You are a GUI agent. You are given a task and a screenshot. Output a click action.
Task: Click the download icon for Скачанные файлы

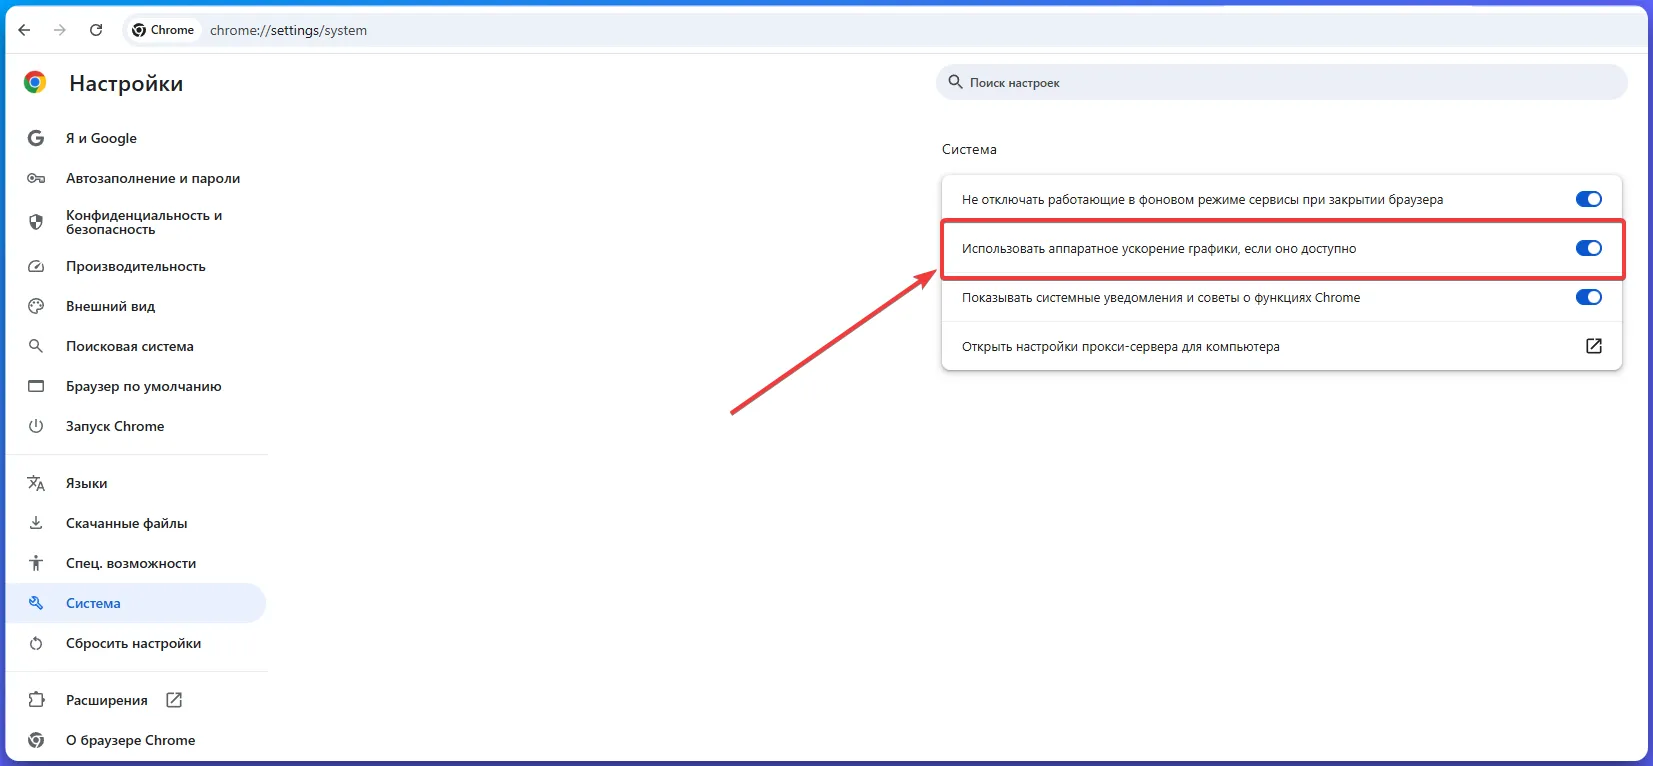36,523
